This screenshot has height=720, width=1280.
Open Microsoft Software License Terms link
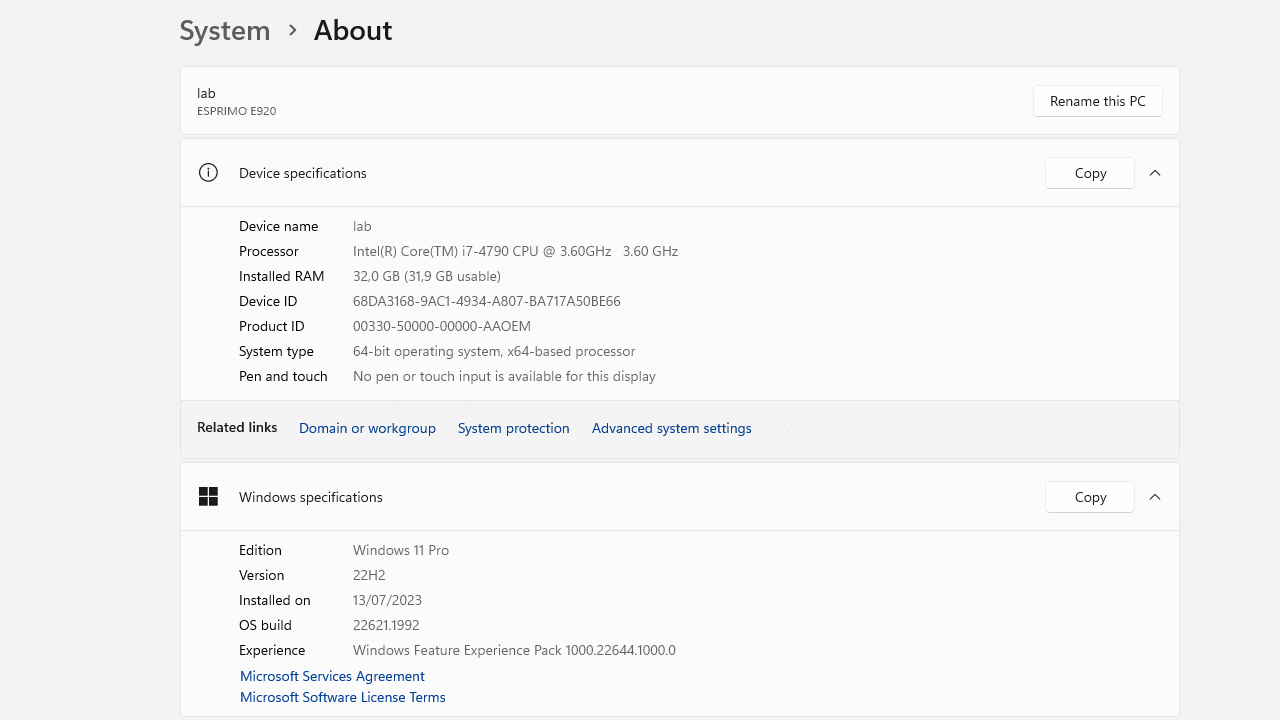click(343, 697)
